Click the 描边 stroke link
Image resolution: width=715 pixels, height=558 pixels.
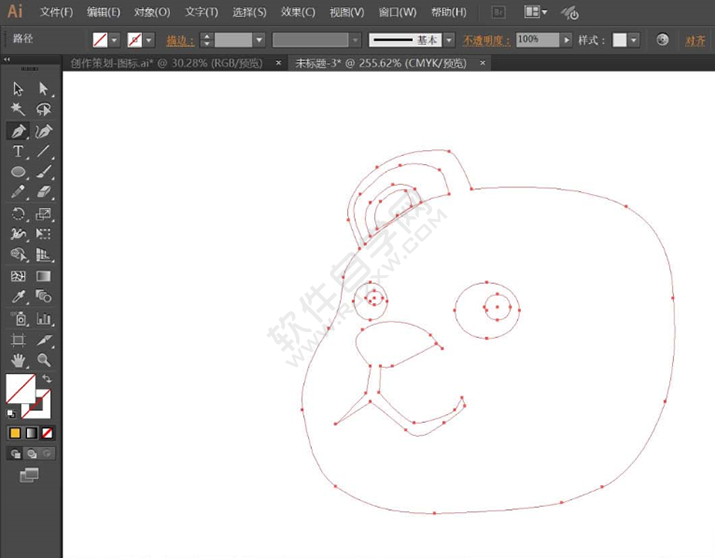178,40
